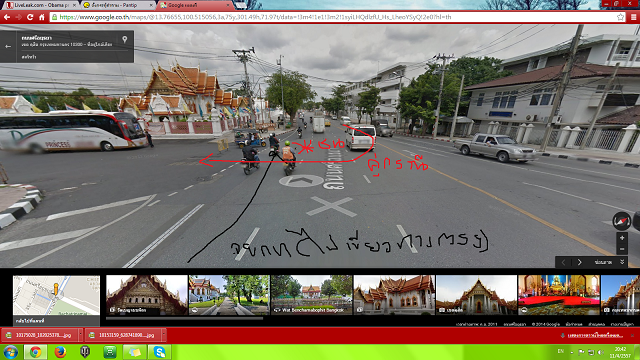640x360 pixels.
Task: Zoom in with the plus button
Action: click(622, 238)
